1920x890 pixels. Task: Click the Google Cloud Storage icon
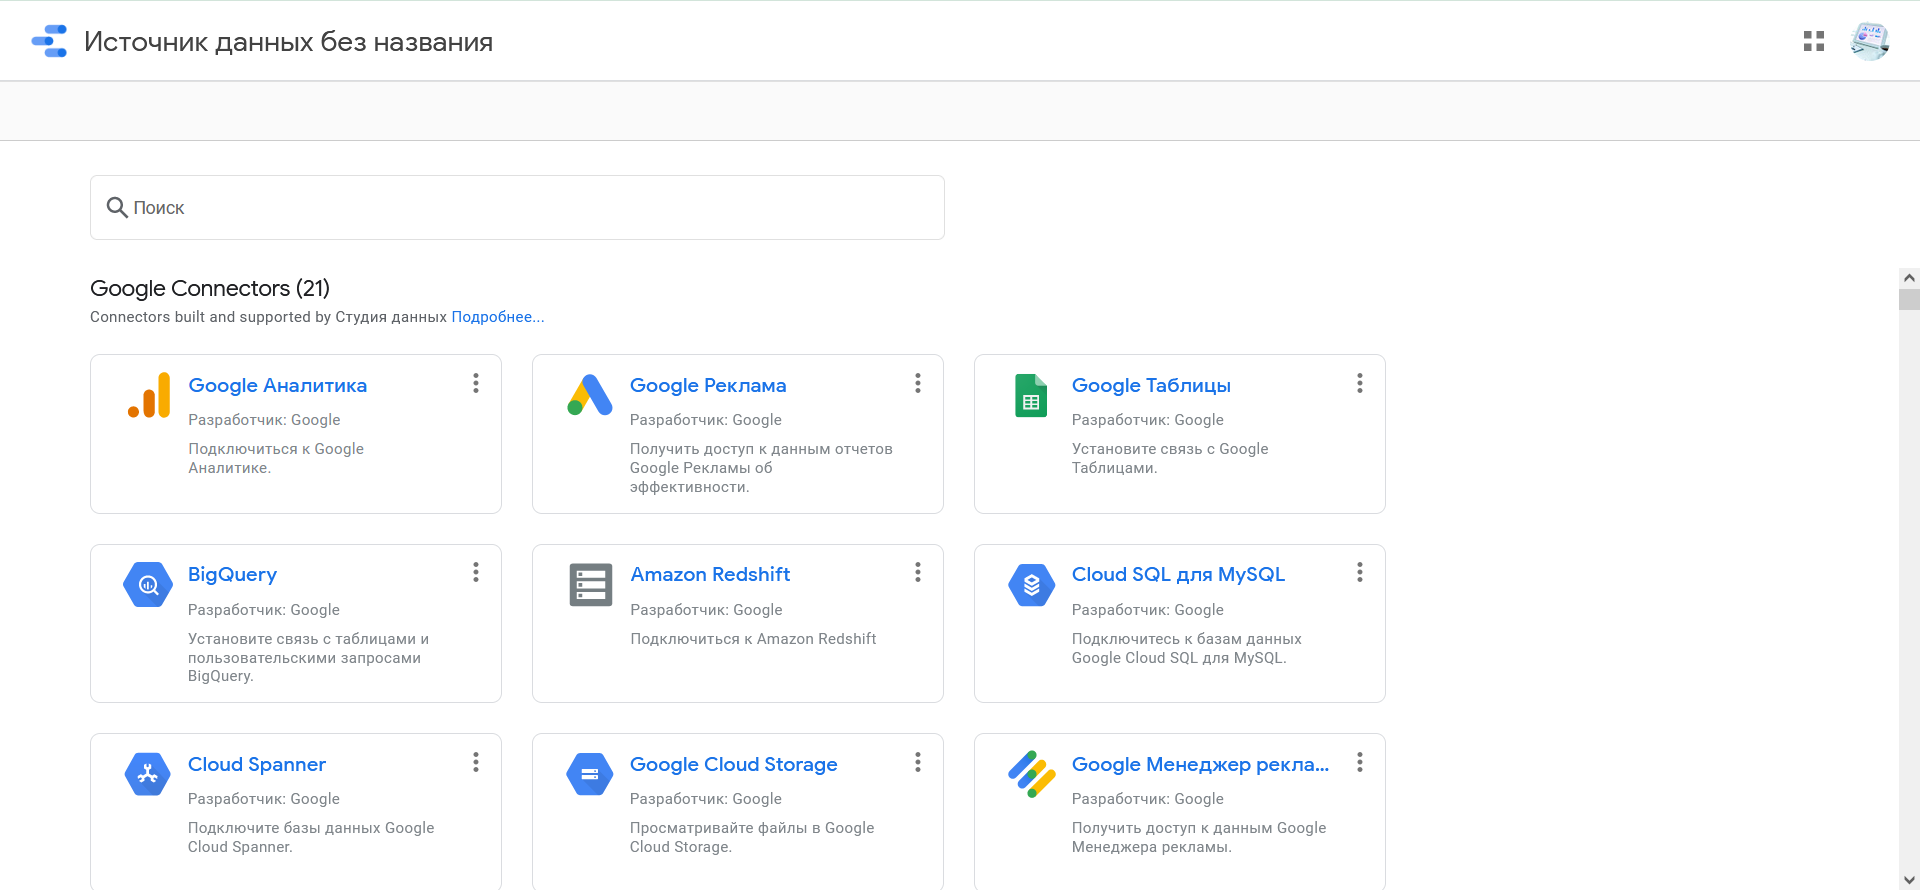click(x=590, y=774)
